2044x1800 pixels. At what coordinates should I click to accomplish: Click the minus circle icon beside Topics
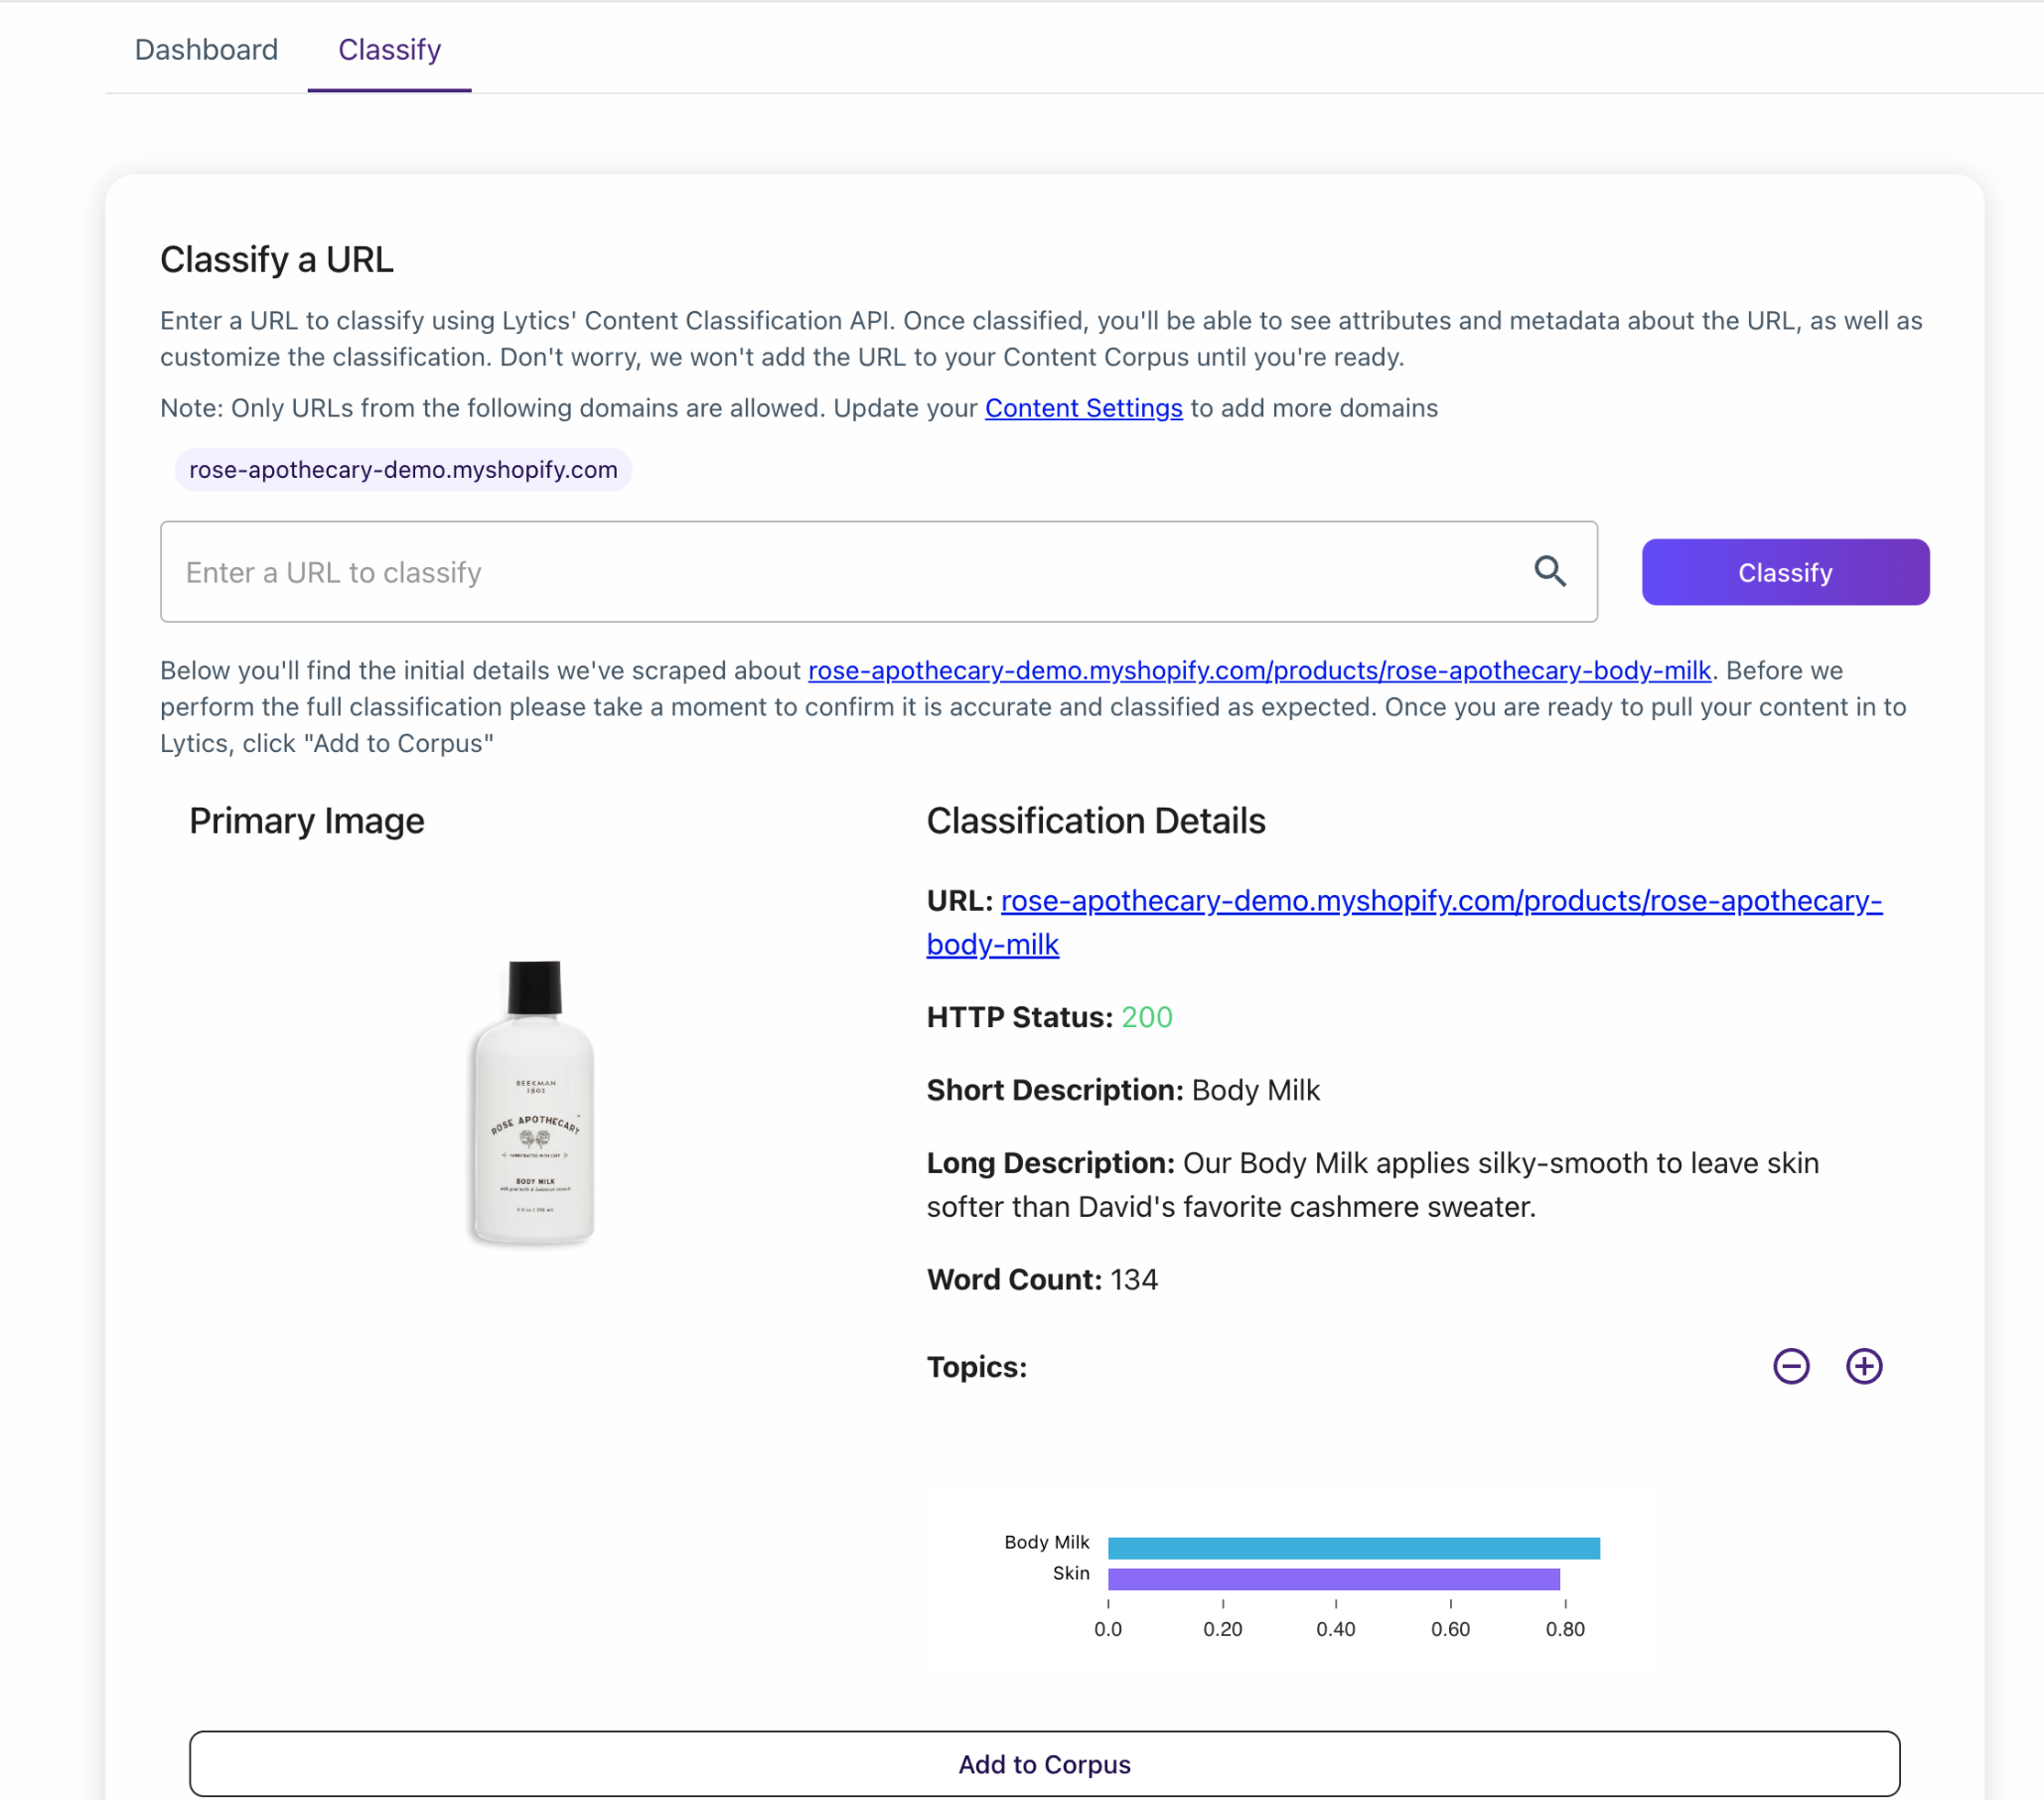coord(1791,1366)
